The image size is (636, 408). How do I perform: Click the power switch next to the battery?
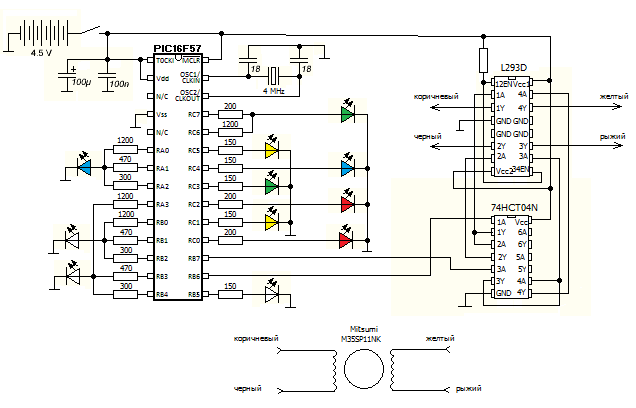pyautogui.click(x=90, y=30)
